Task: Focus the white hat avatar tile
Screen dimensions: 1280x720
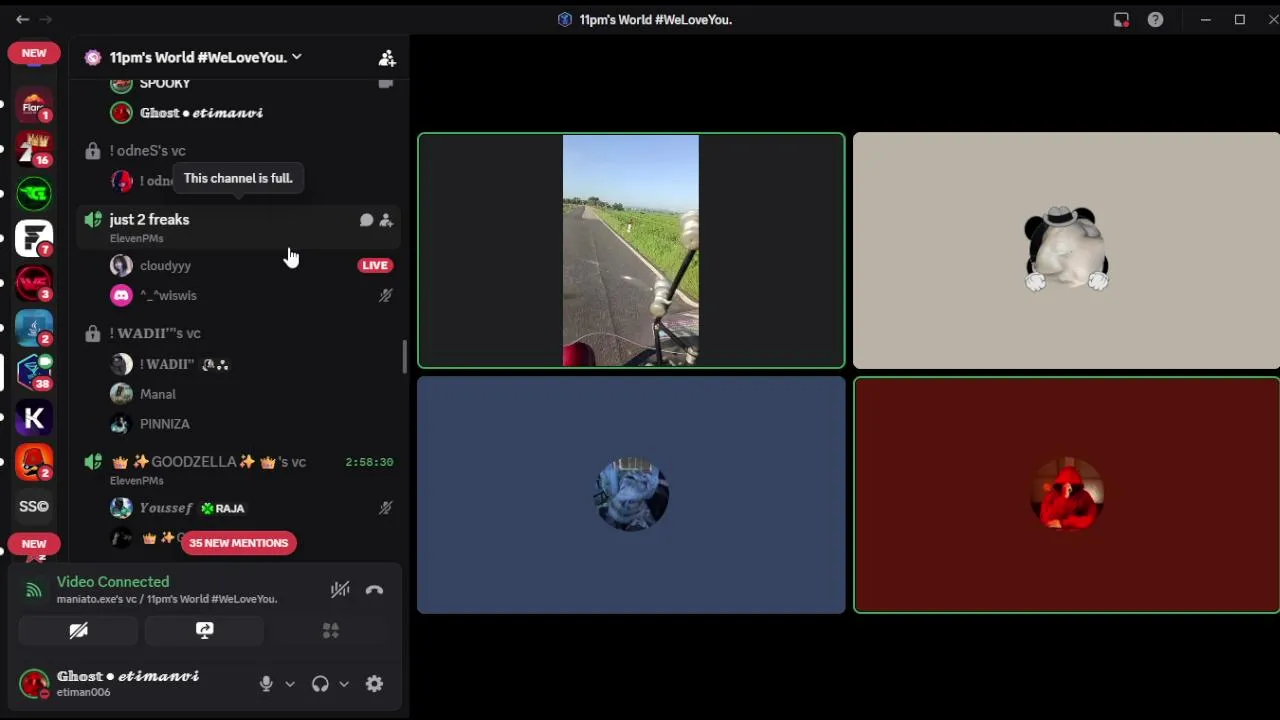Action: [x=1066, y=251]
